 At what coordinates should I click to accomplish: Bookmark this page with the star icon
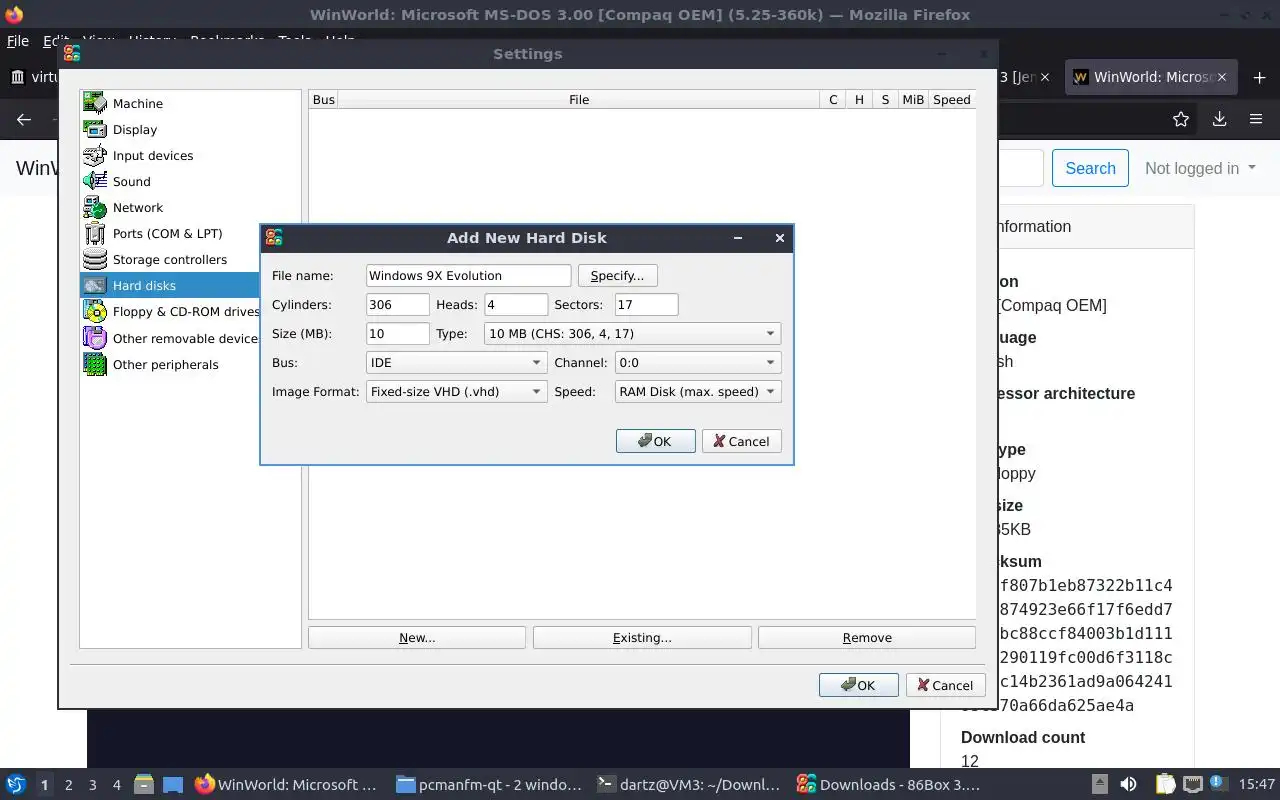click(1181, 119)
